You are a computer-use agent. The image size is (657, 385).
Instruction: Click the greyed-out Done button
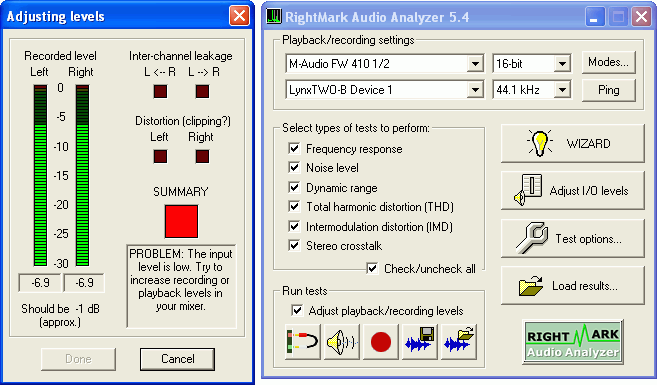tap(78, 359)
